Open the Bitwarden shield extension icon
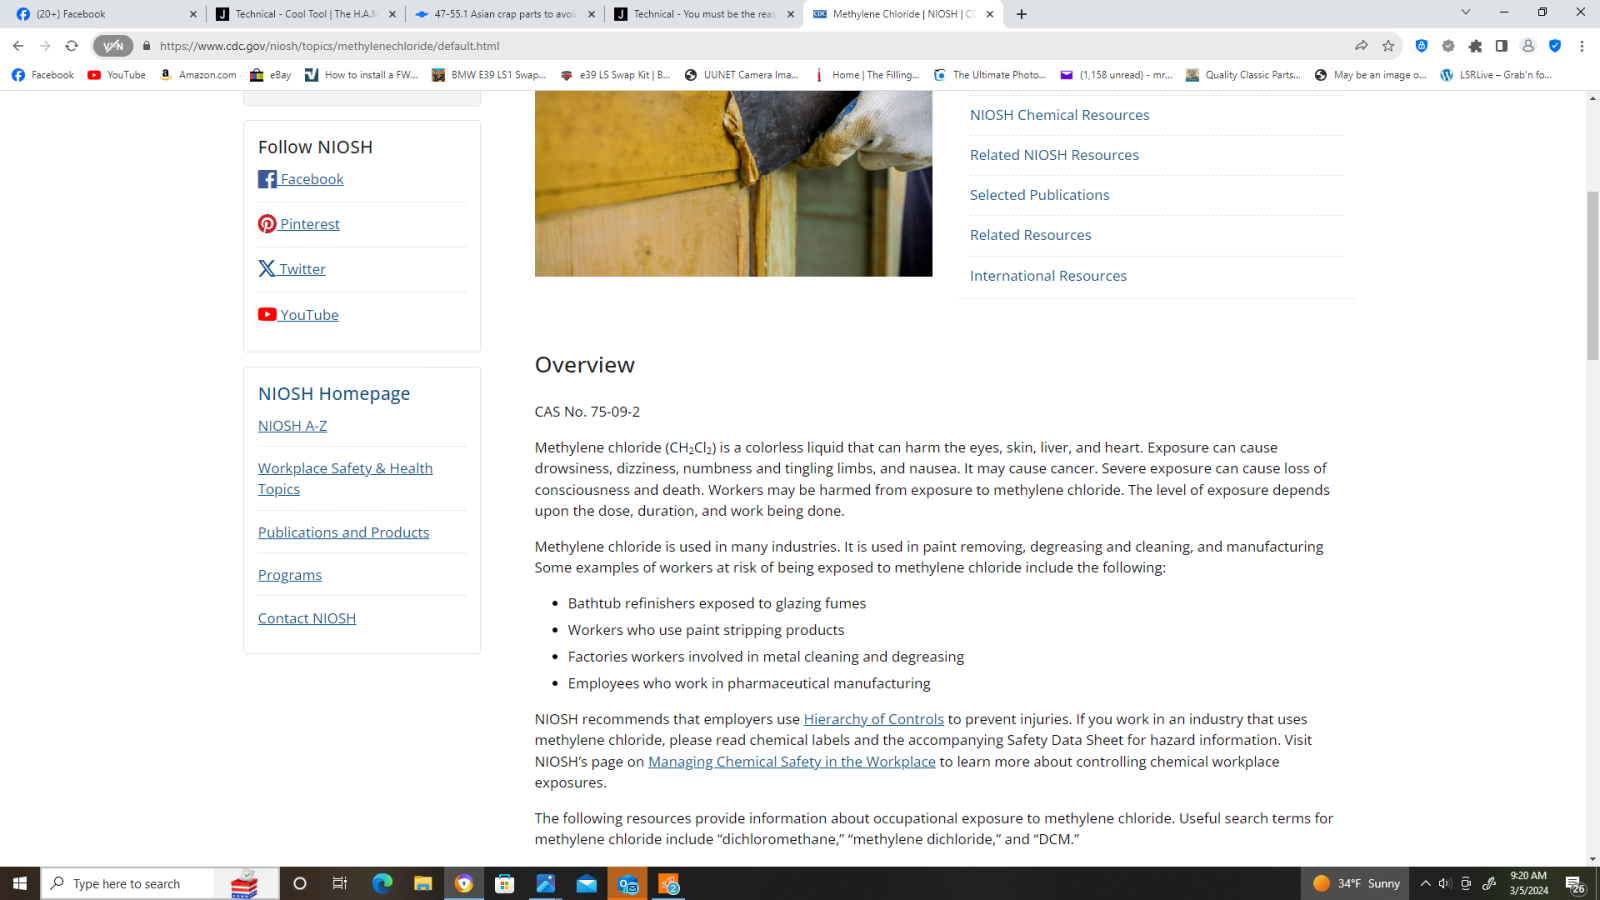The image size is (1600, 900). coord(1421,46)
